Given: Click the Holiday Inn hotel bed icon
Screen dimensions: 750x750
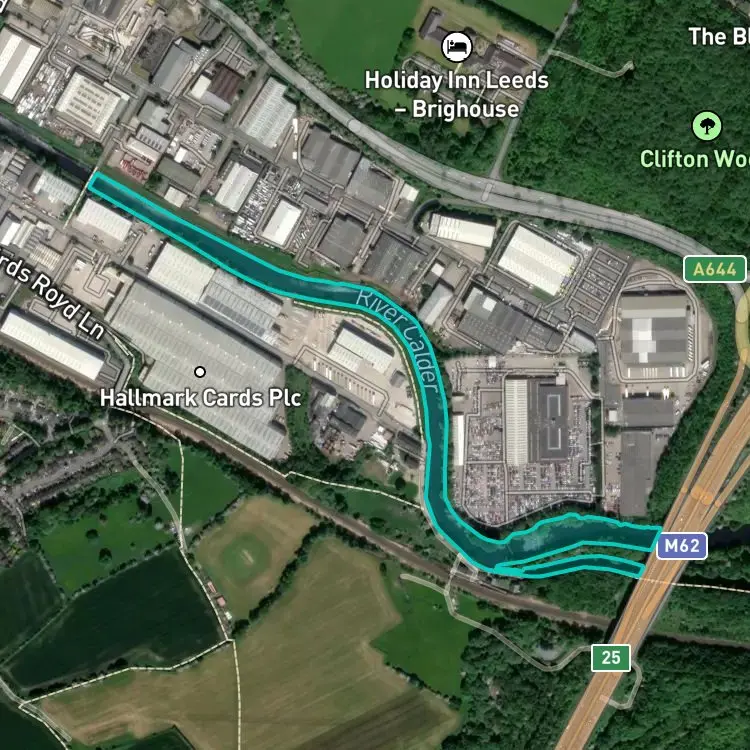Looking at the screenshot, I should pos(457,47).
